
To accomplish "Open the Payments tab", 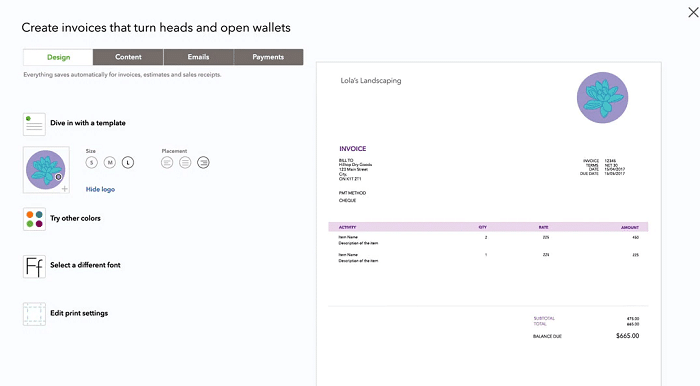I will tap(268, 57).
